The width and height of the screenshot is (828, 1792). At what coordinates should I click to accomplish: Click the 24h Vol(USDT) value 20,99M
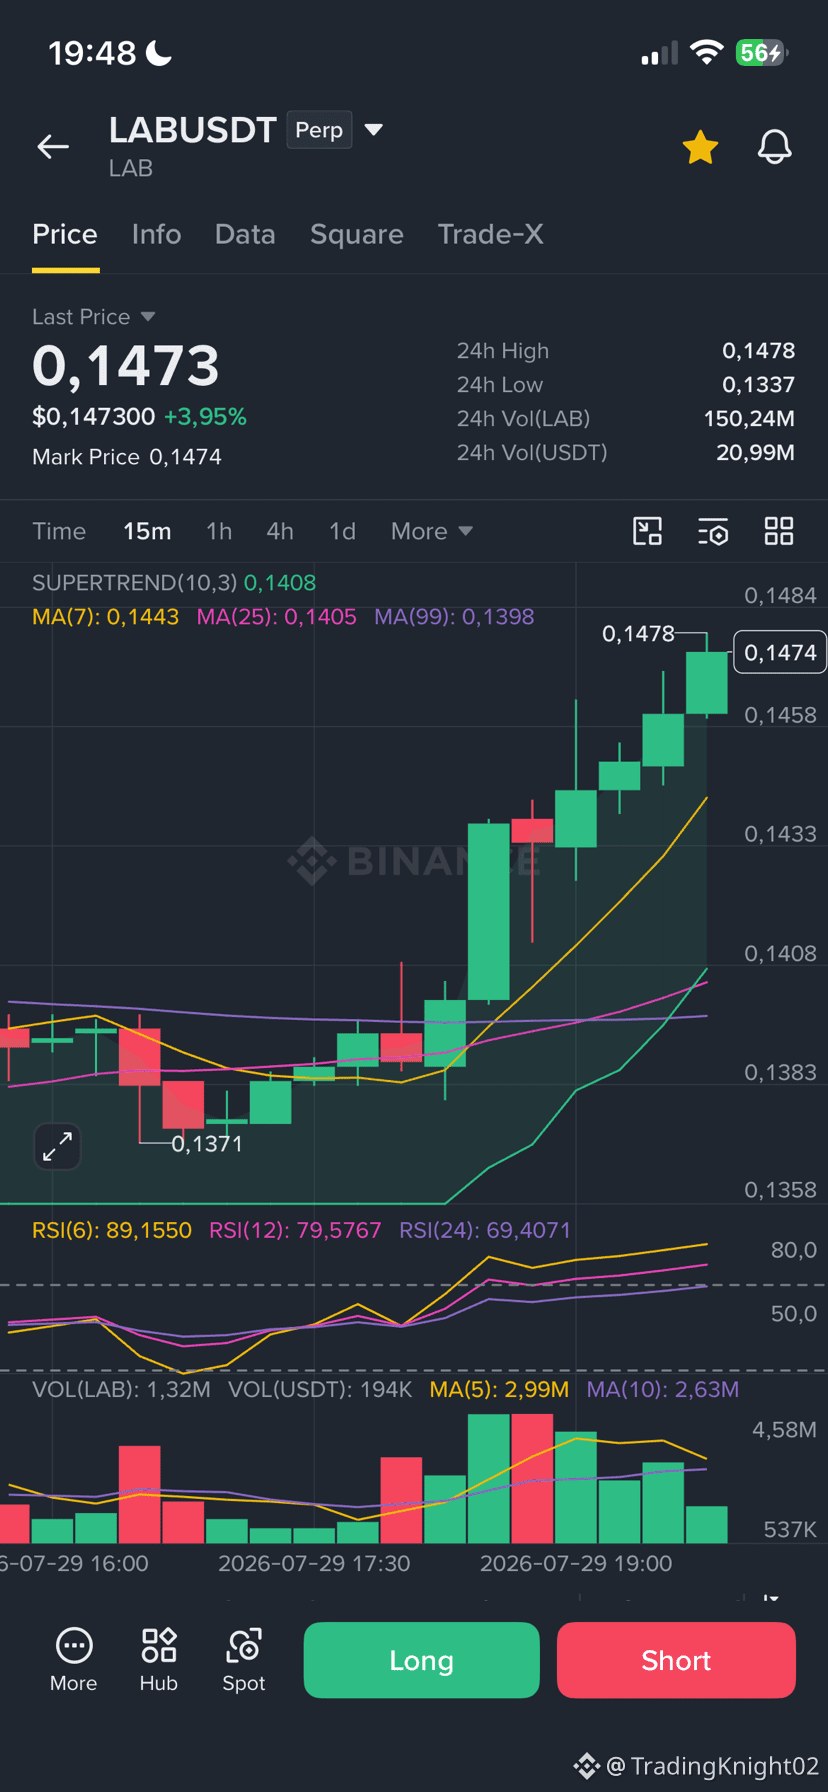pos(755,453)
